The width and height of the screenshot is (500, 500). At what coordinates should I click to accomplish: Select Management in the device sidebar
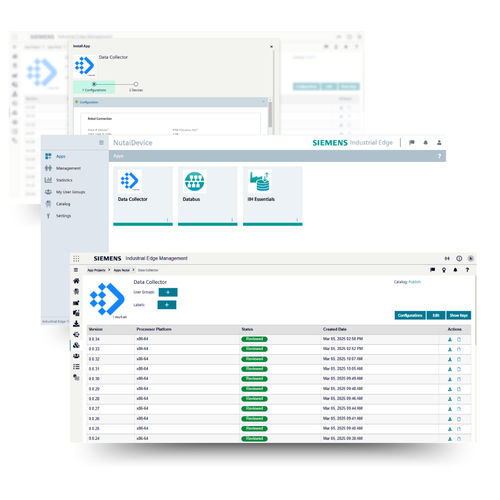pyautogui.click(x=63, y=168)
